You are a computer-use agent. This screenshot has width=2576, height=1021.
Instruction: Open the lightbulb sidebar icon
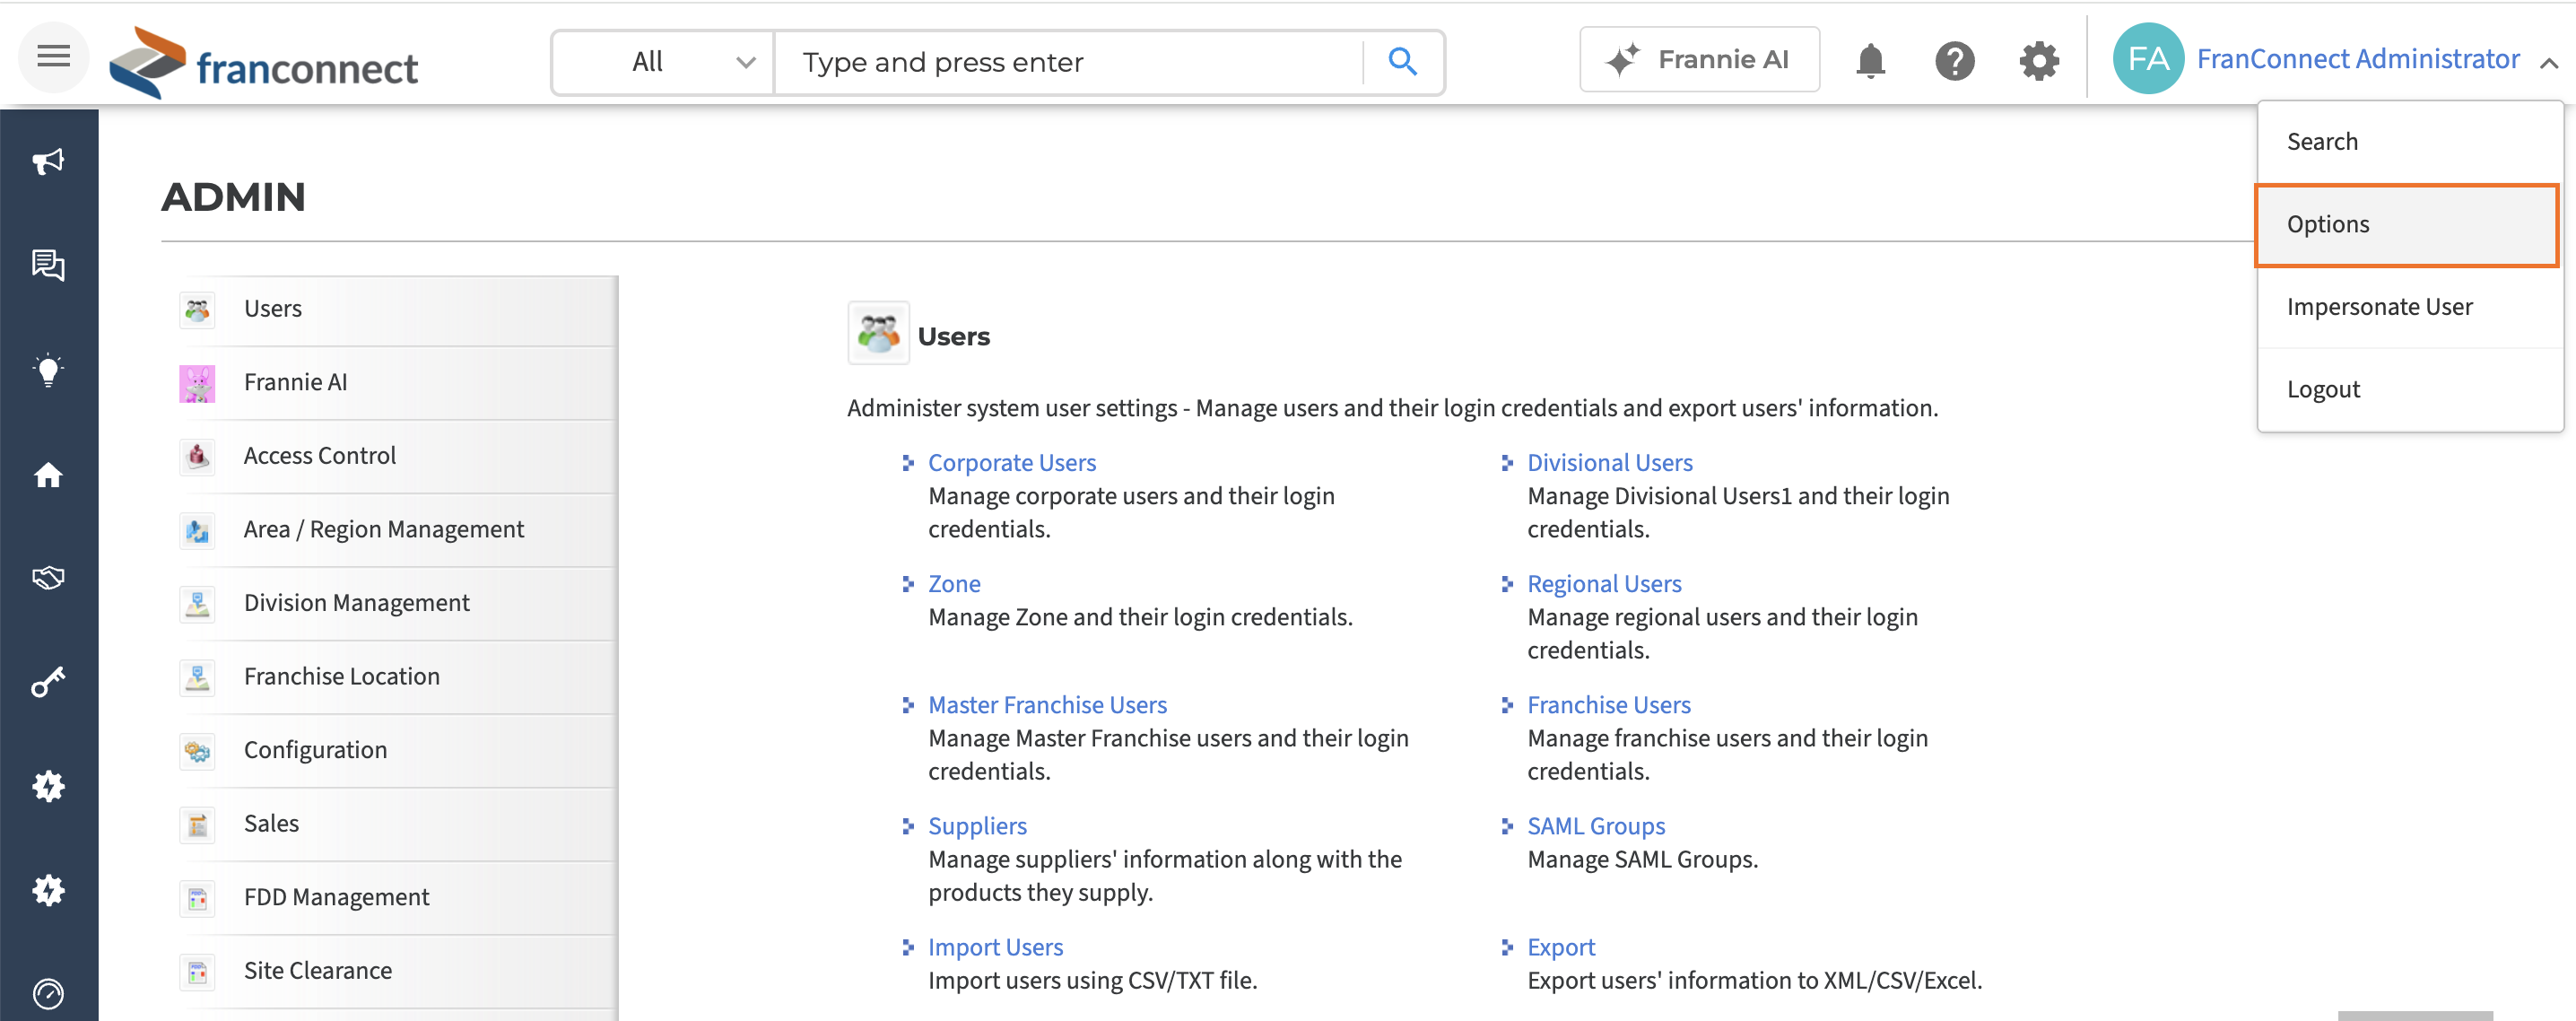point(48,370)
